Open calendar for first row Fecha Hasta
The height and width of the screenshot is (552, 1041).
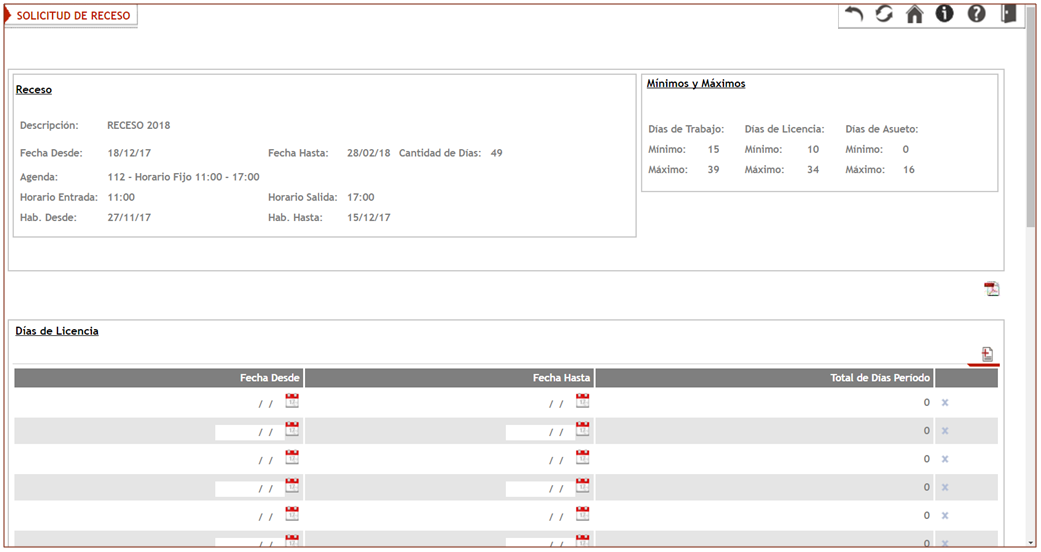[x=583, y=401]
